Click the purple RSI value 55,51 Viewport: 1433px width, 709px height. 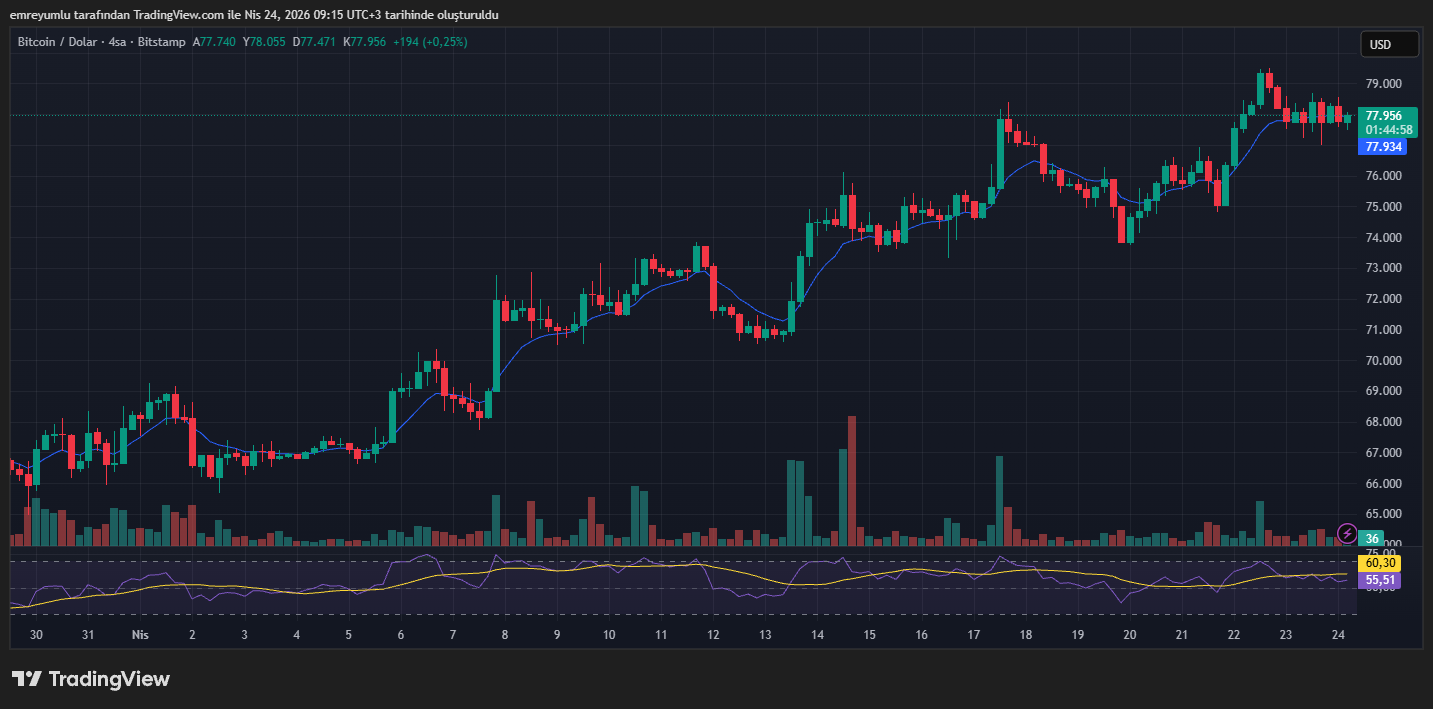[x=1379, y=580]
